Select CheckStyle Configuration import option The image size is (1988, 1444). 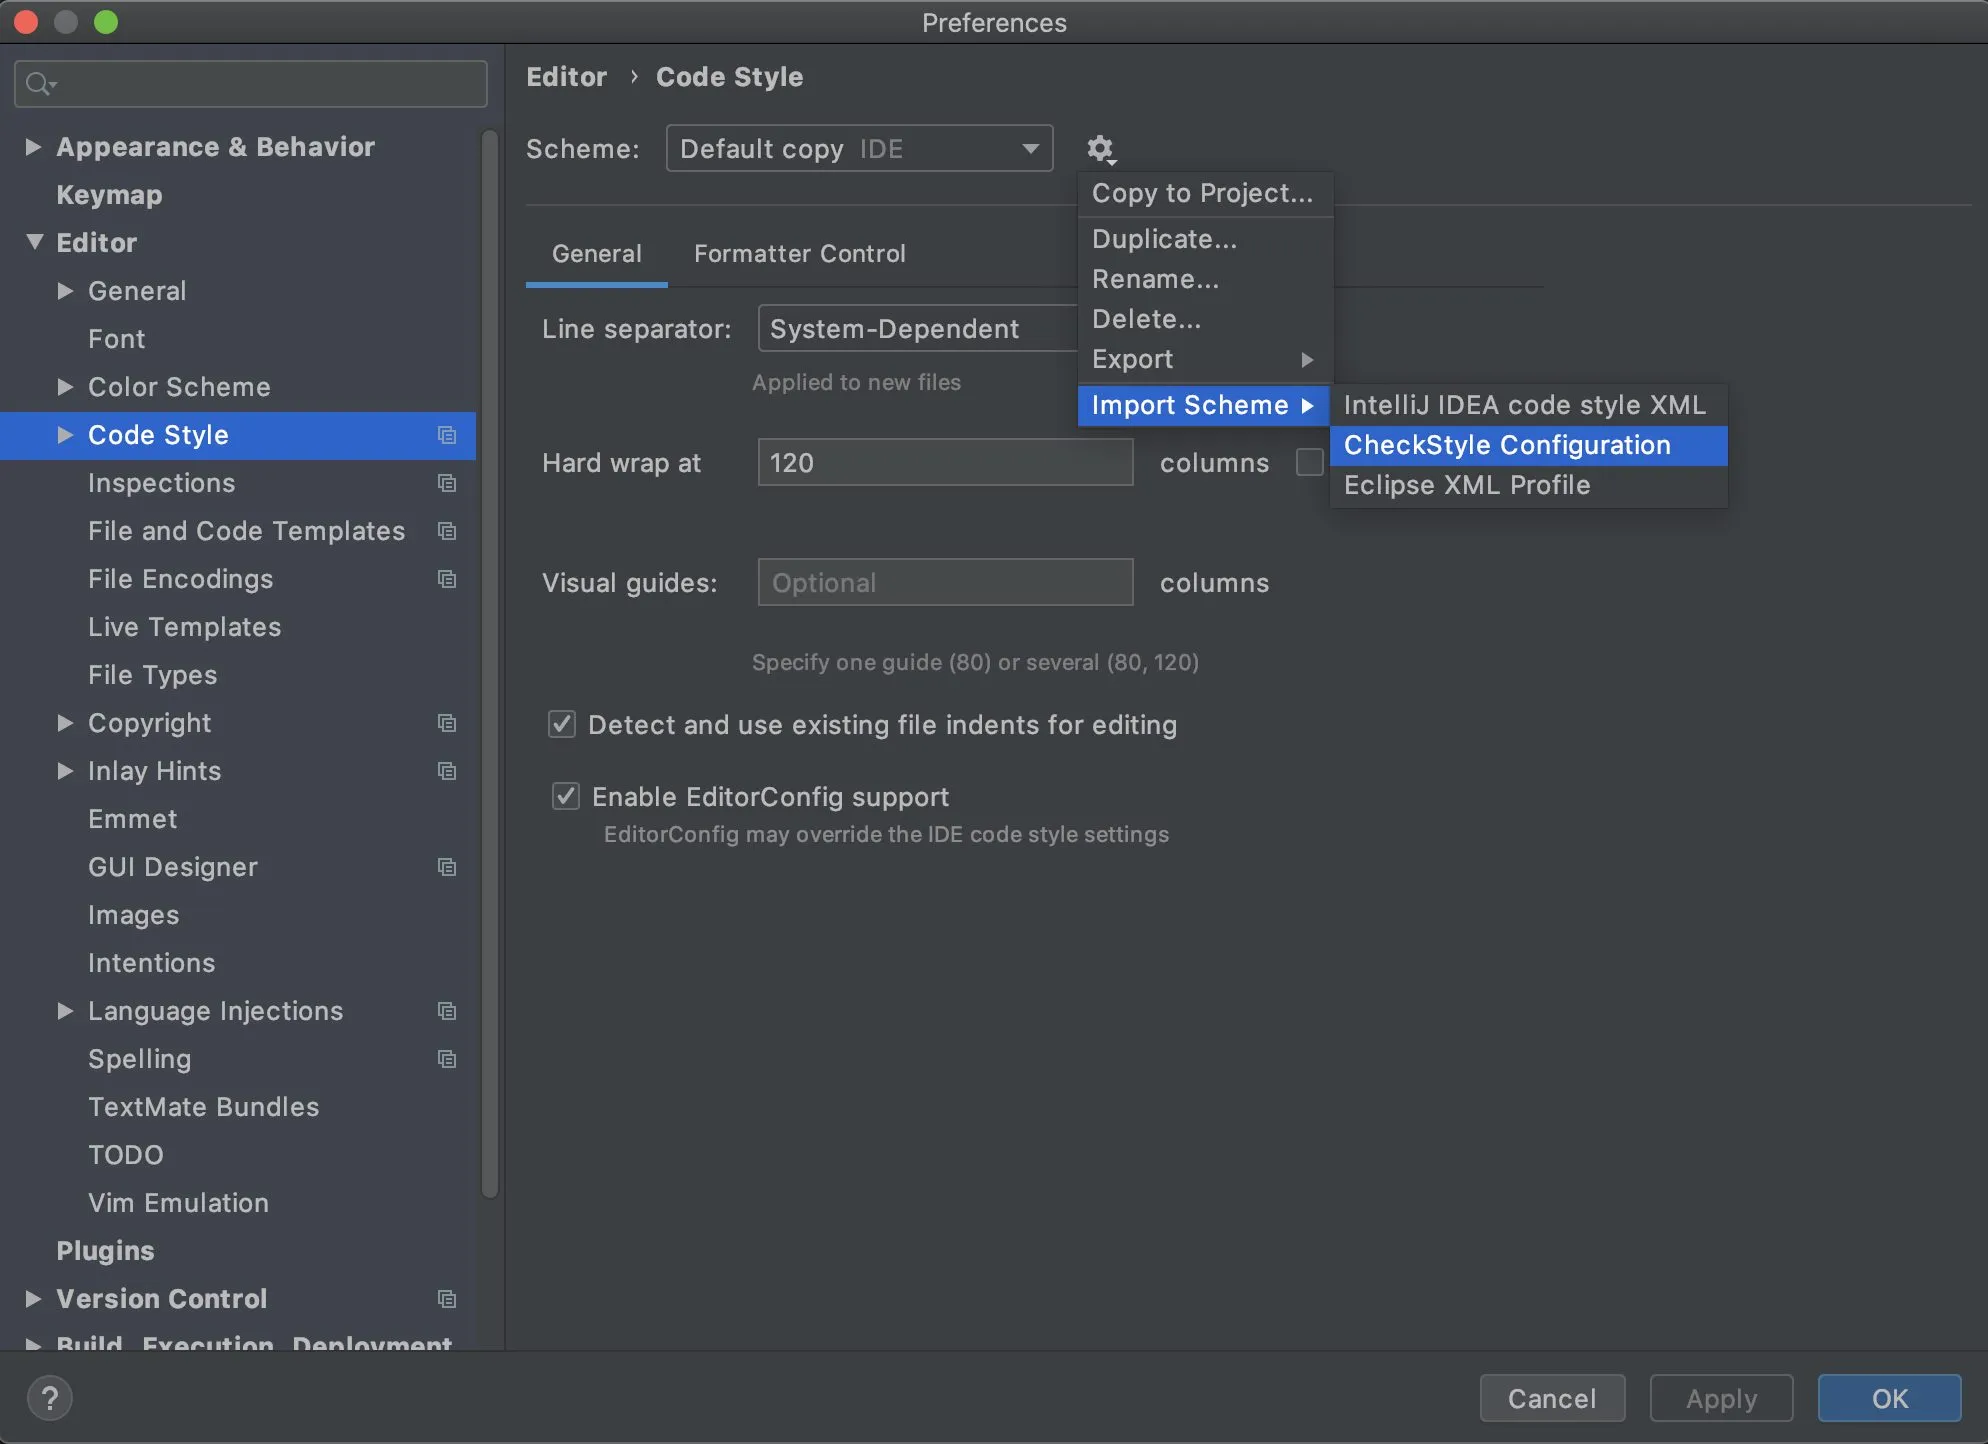tap(1506, 446)
